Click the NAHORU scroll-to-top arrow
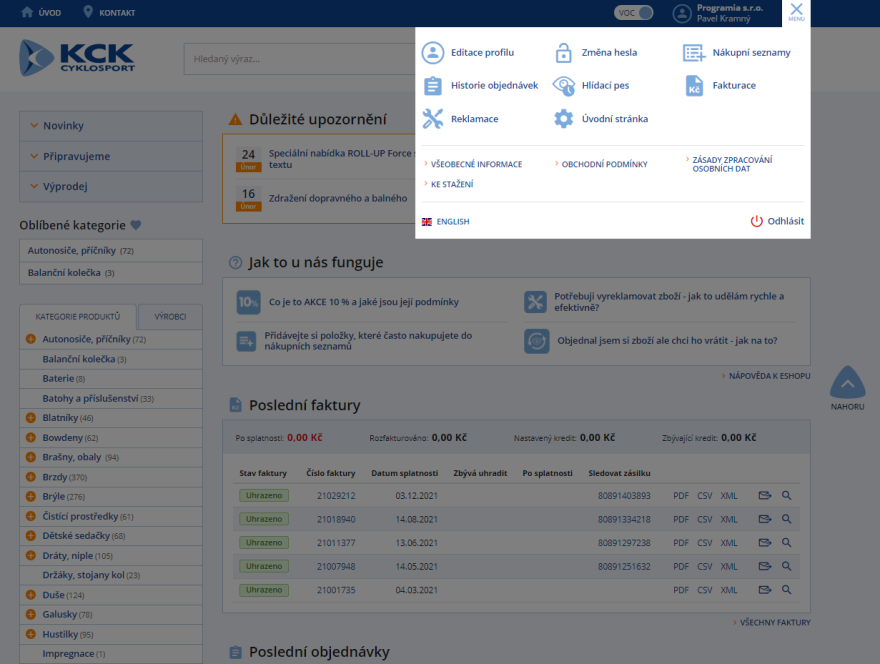The height and width of the screenshot is (664, 880). click(x=847, y=383)
